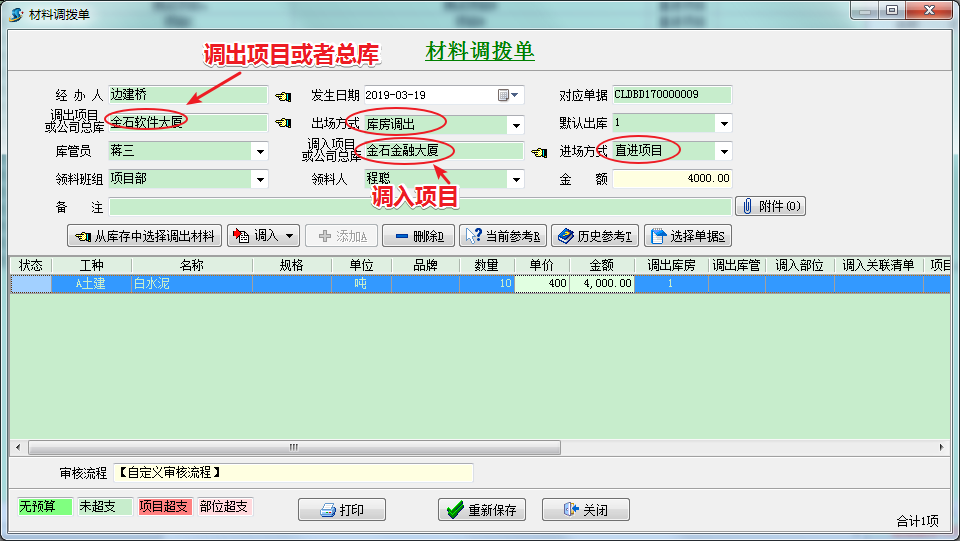The width and height of the screenshot is (960, 541).
Task: Open 历史参考T reference
Action: point(594,236)
